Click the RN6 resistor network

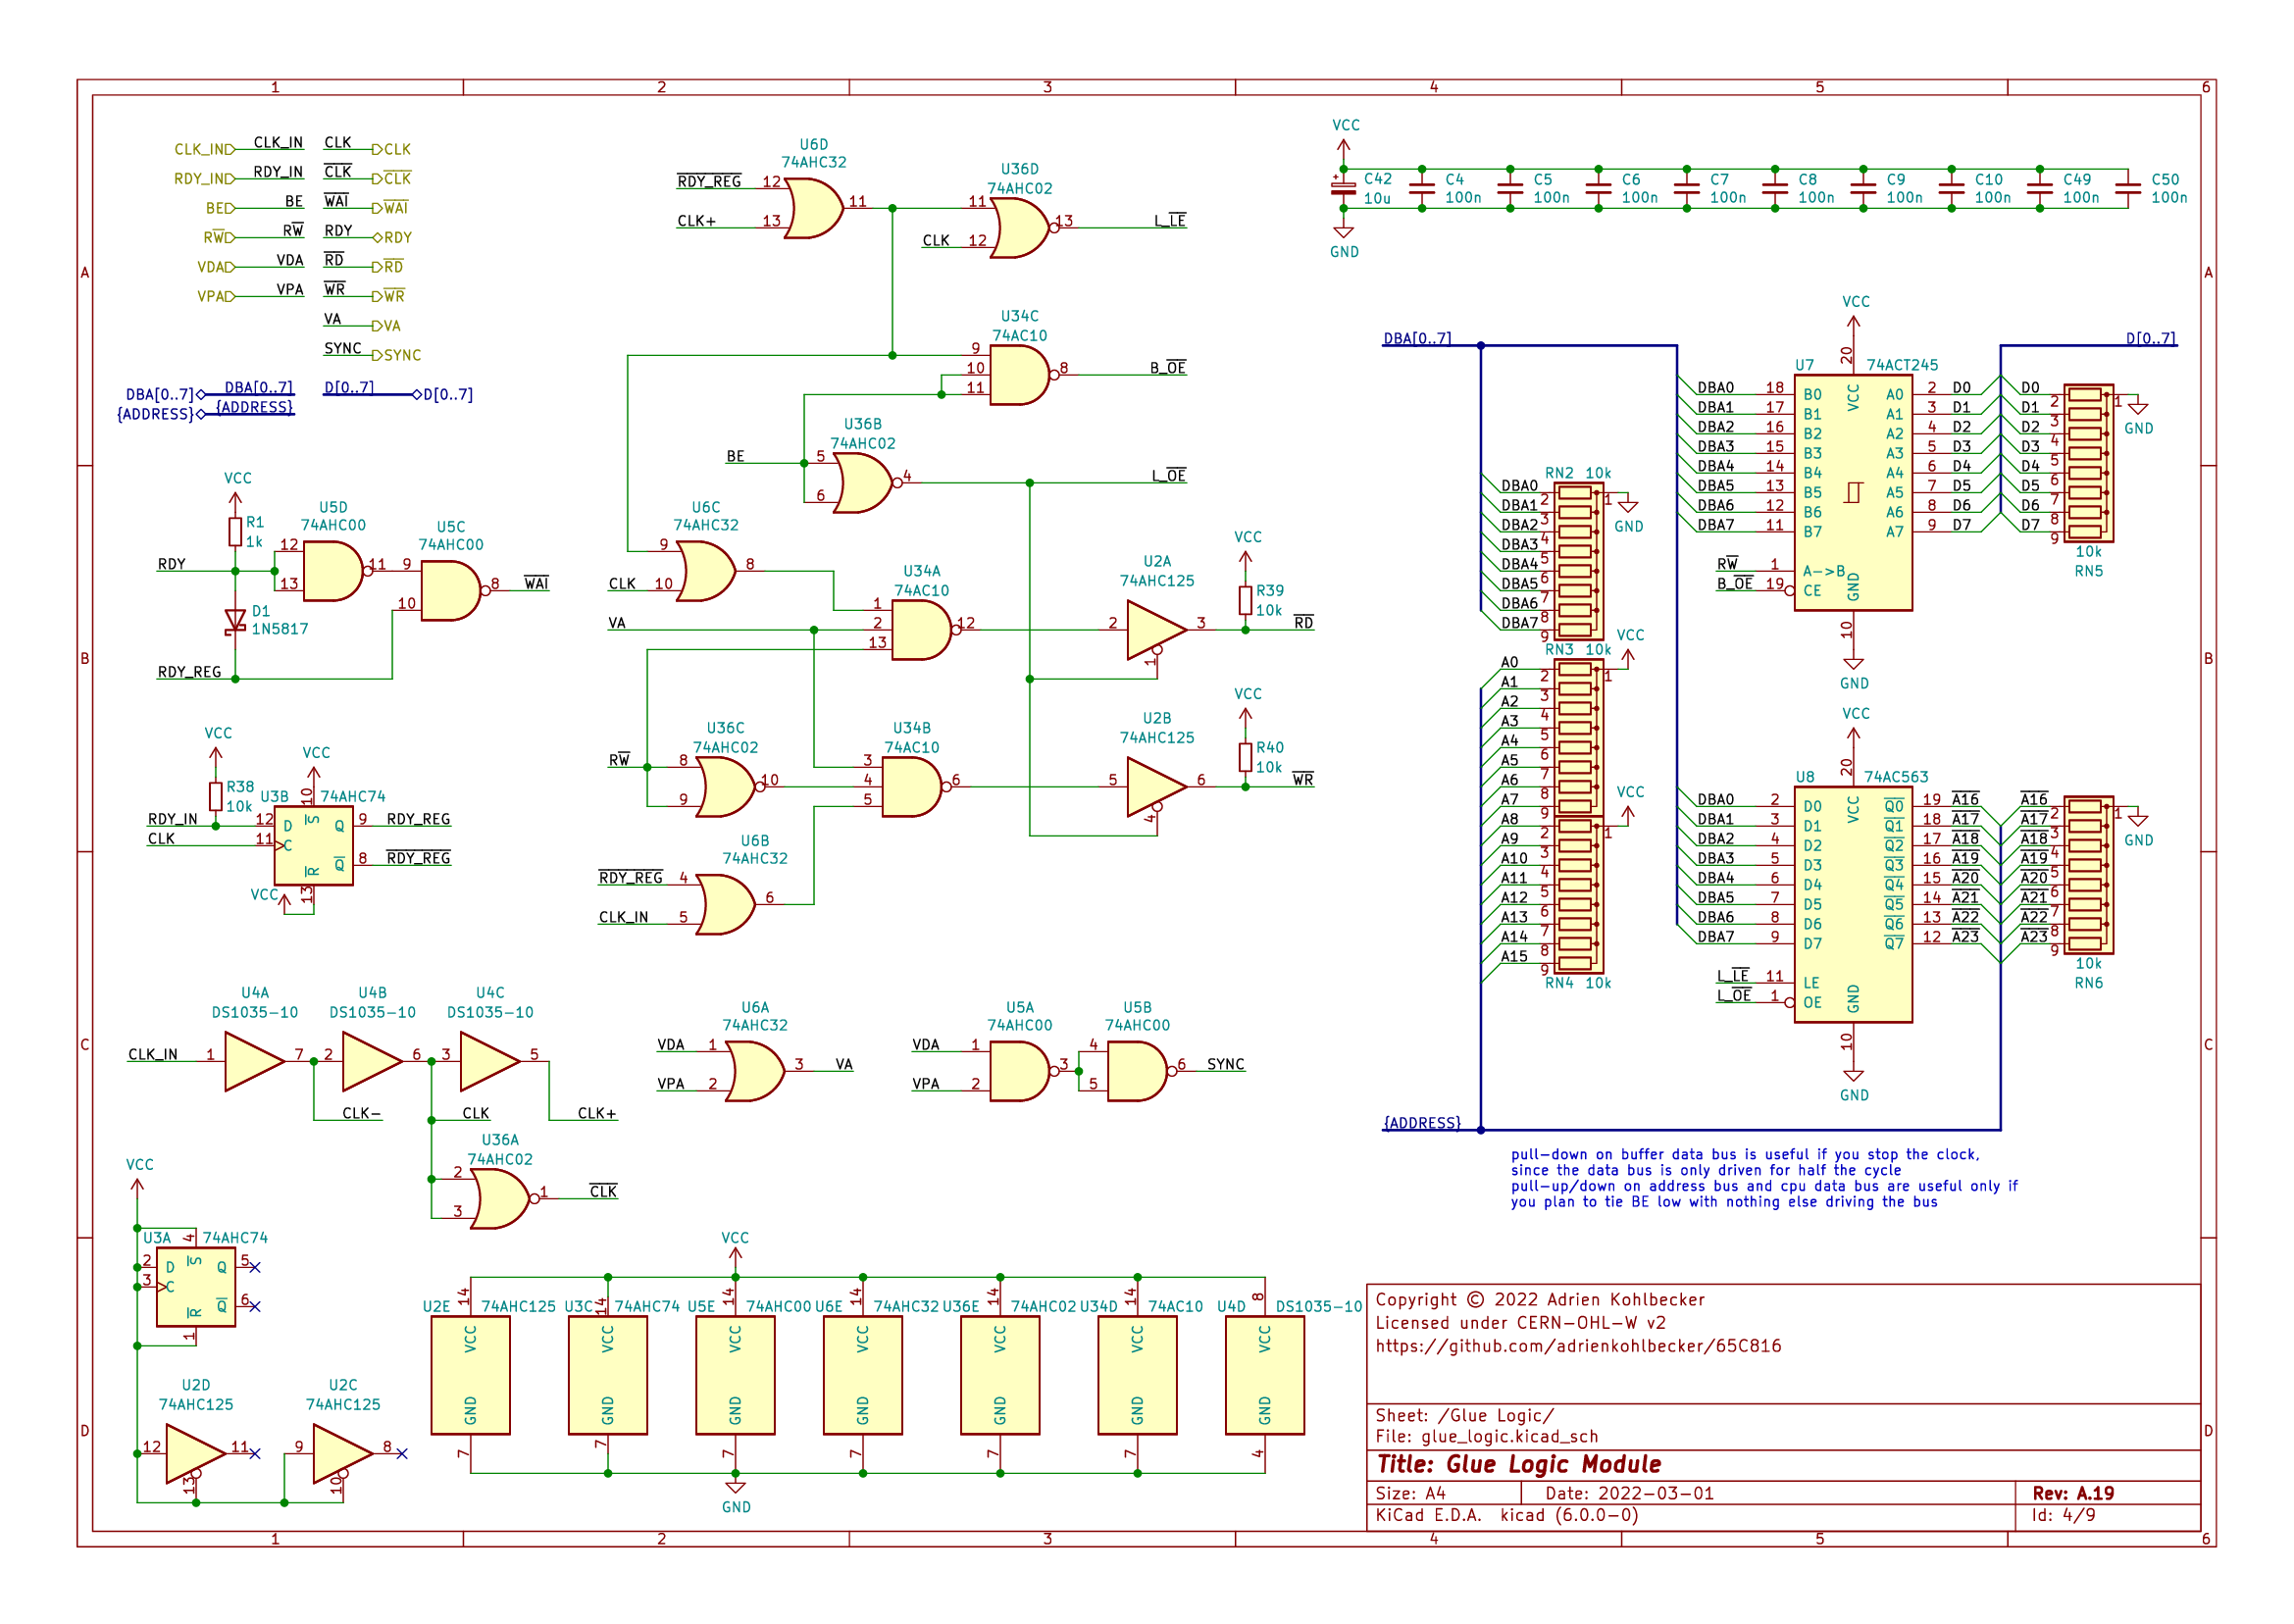(2089, 875)
